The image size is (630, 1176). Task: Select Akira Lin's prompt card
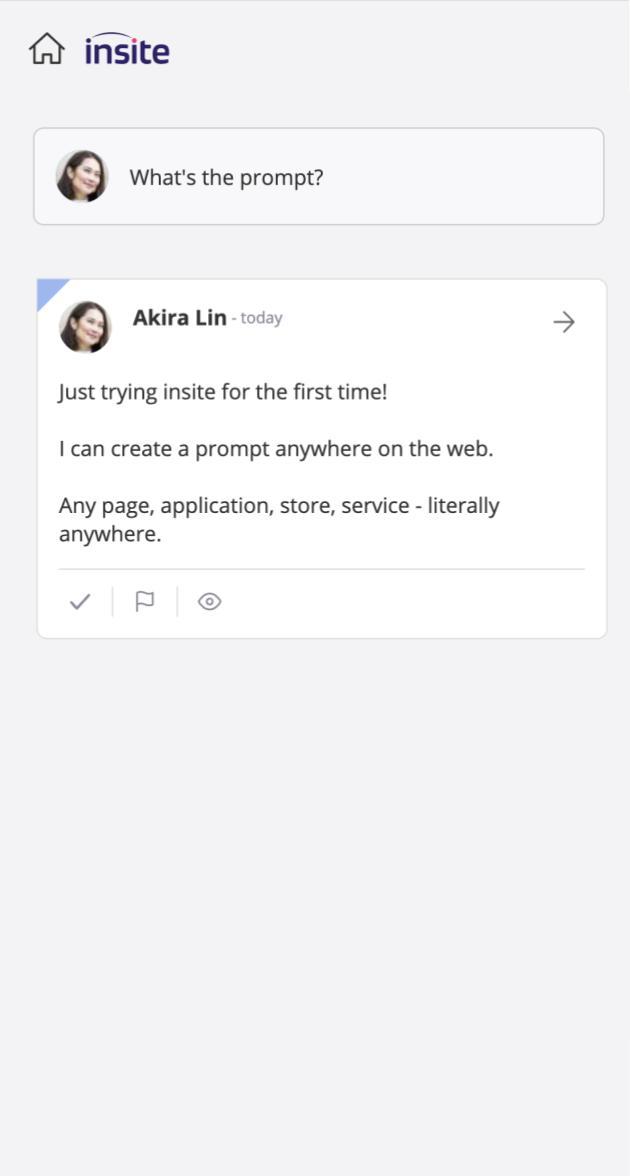click(320, 460)
